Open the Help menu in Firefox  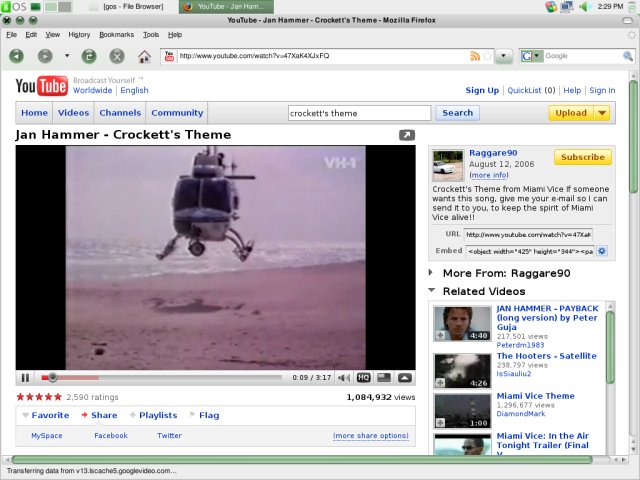[x=175, y=35]
